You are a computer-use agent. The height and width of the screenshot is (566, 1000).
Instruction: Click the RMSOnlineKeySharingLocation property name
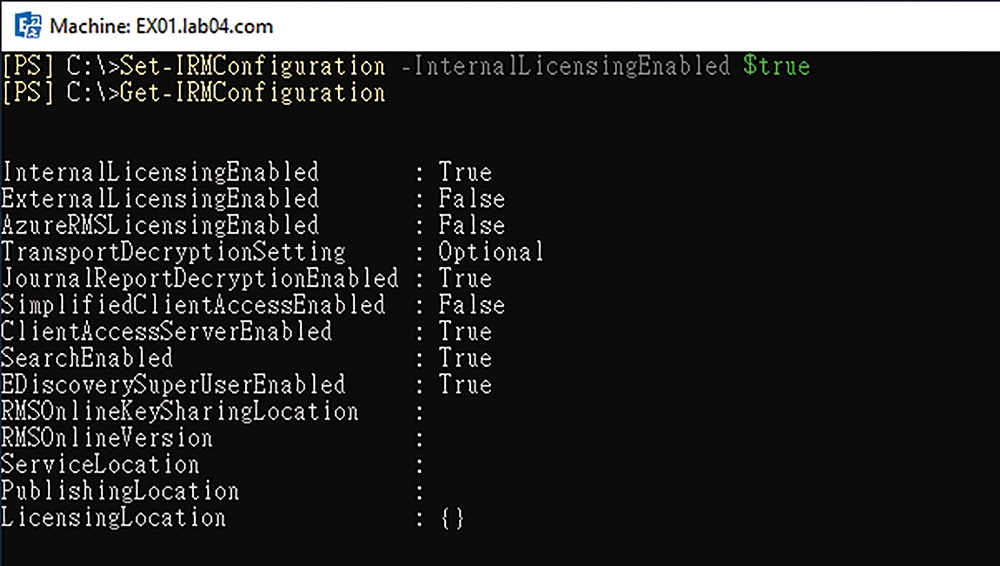[180, 412]
